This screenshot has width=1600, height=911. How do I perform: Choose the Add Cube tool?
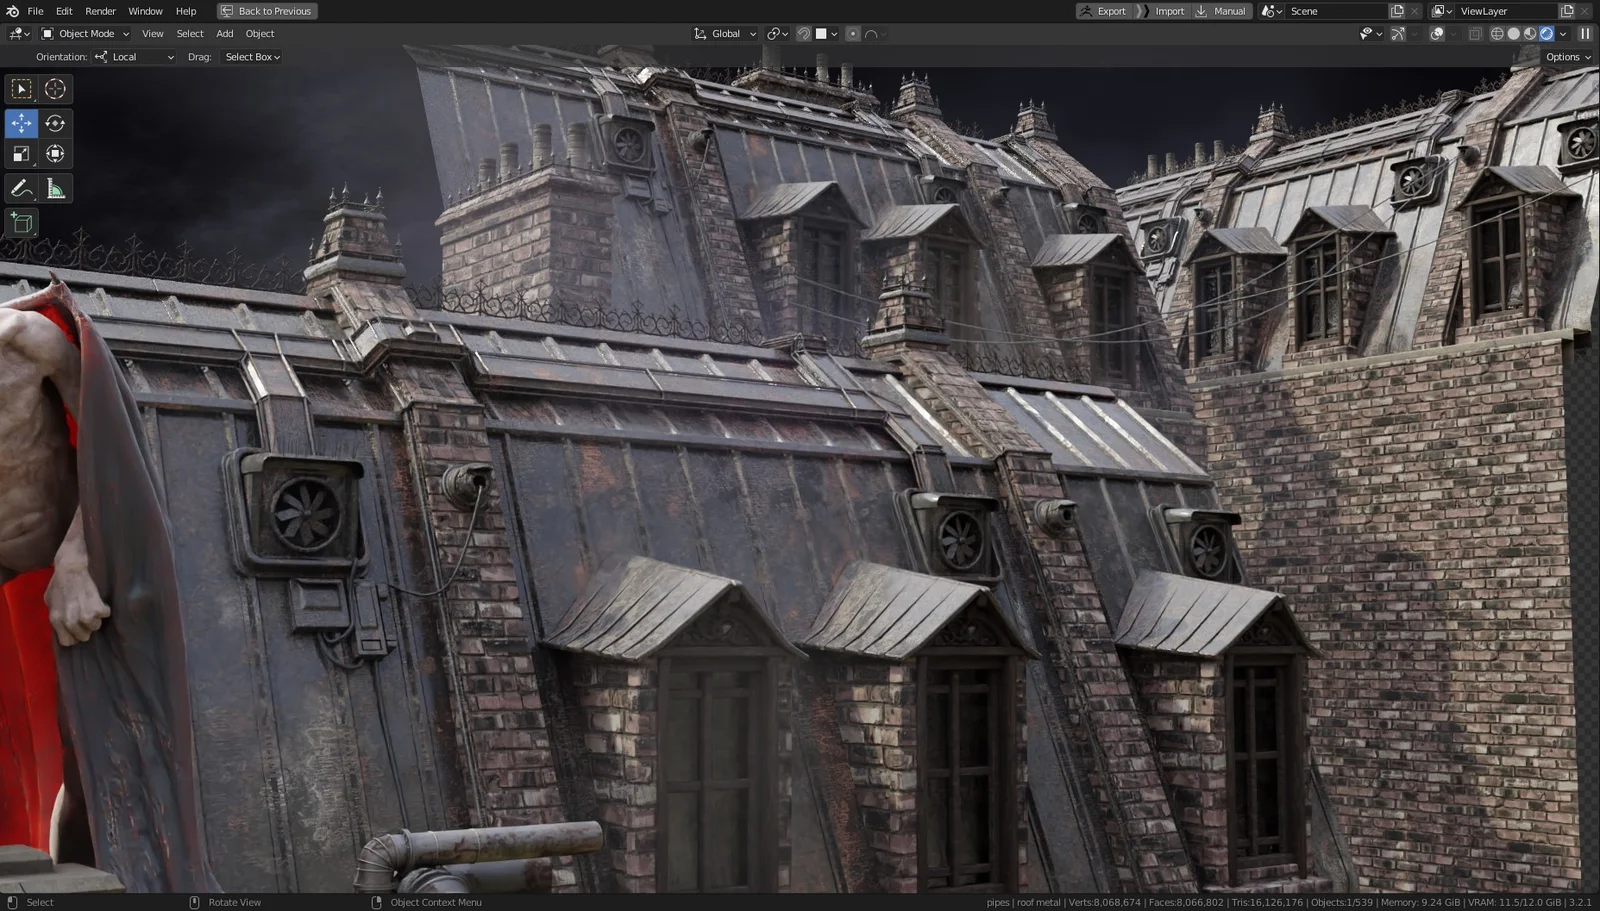[20, 223]
